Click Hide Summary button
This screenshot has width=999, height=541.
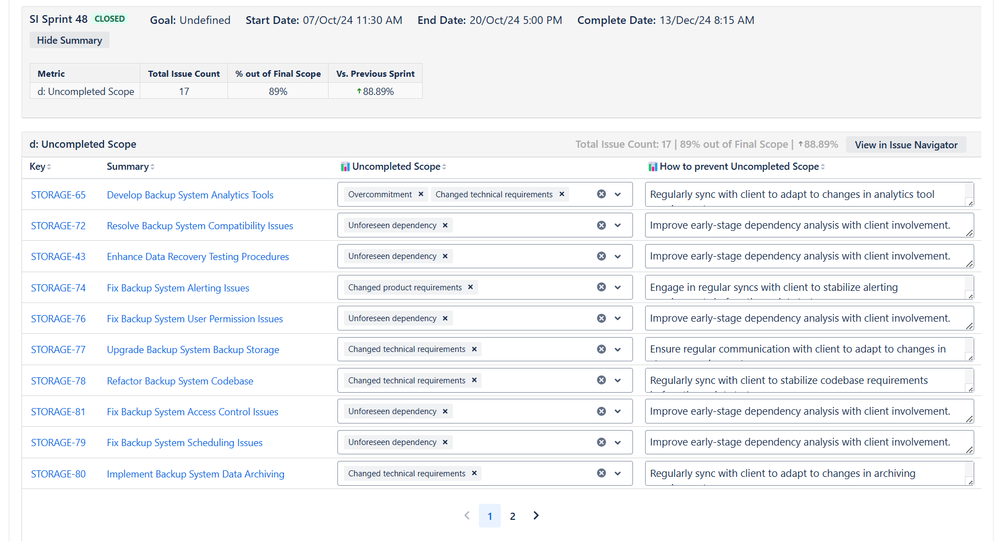coord(69,40)
